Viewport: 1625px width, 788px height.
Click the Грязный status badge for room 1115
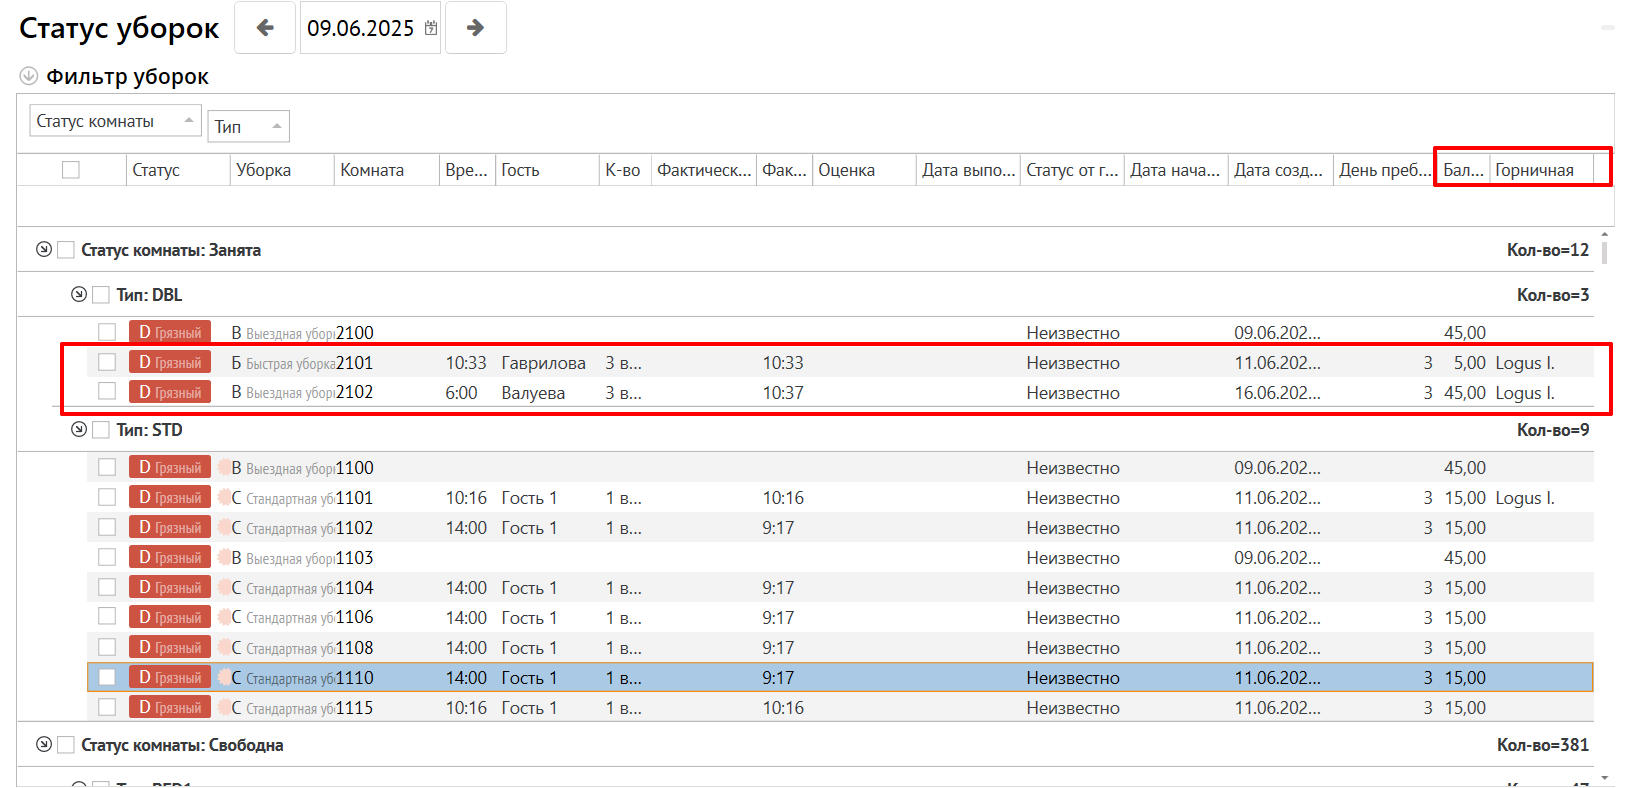click(x=170, y=708)
